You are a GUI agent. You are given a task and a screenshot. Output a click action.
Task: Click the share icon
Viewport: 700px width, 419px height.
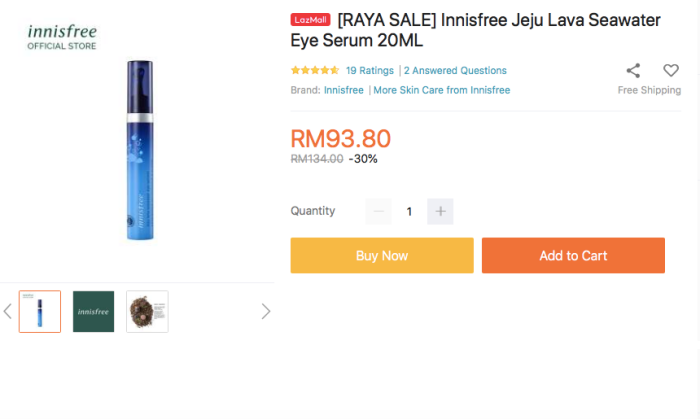pyautogui.click(x=633, y=71)
